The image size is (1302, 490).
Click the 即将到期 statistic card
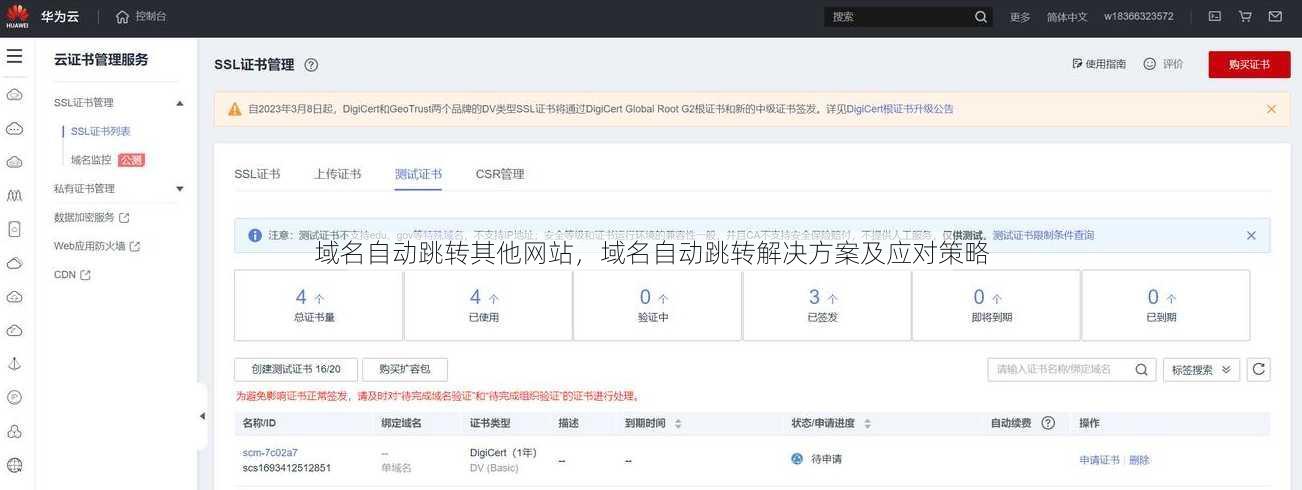pyautogui.click(x=996, y=305)
